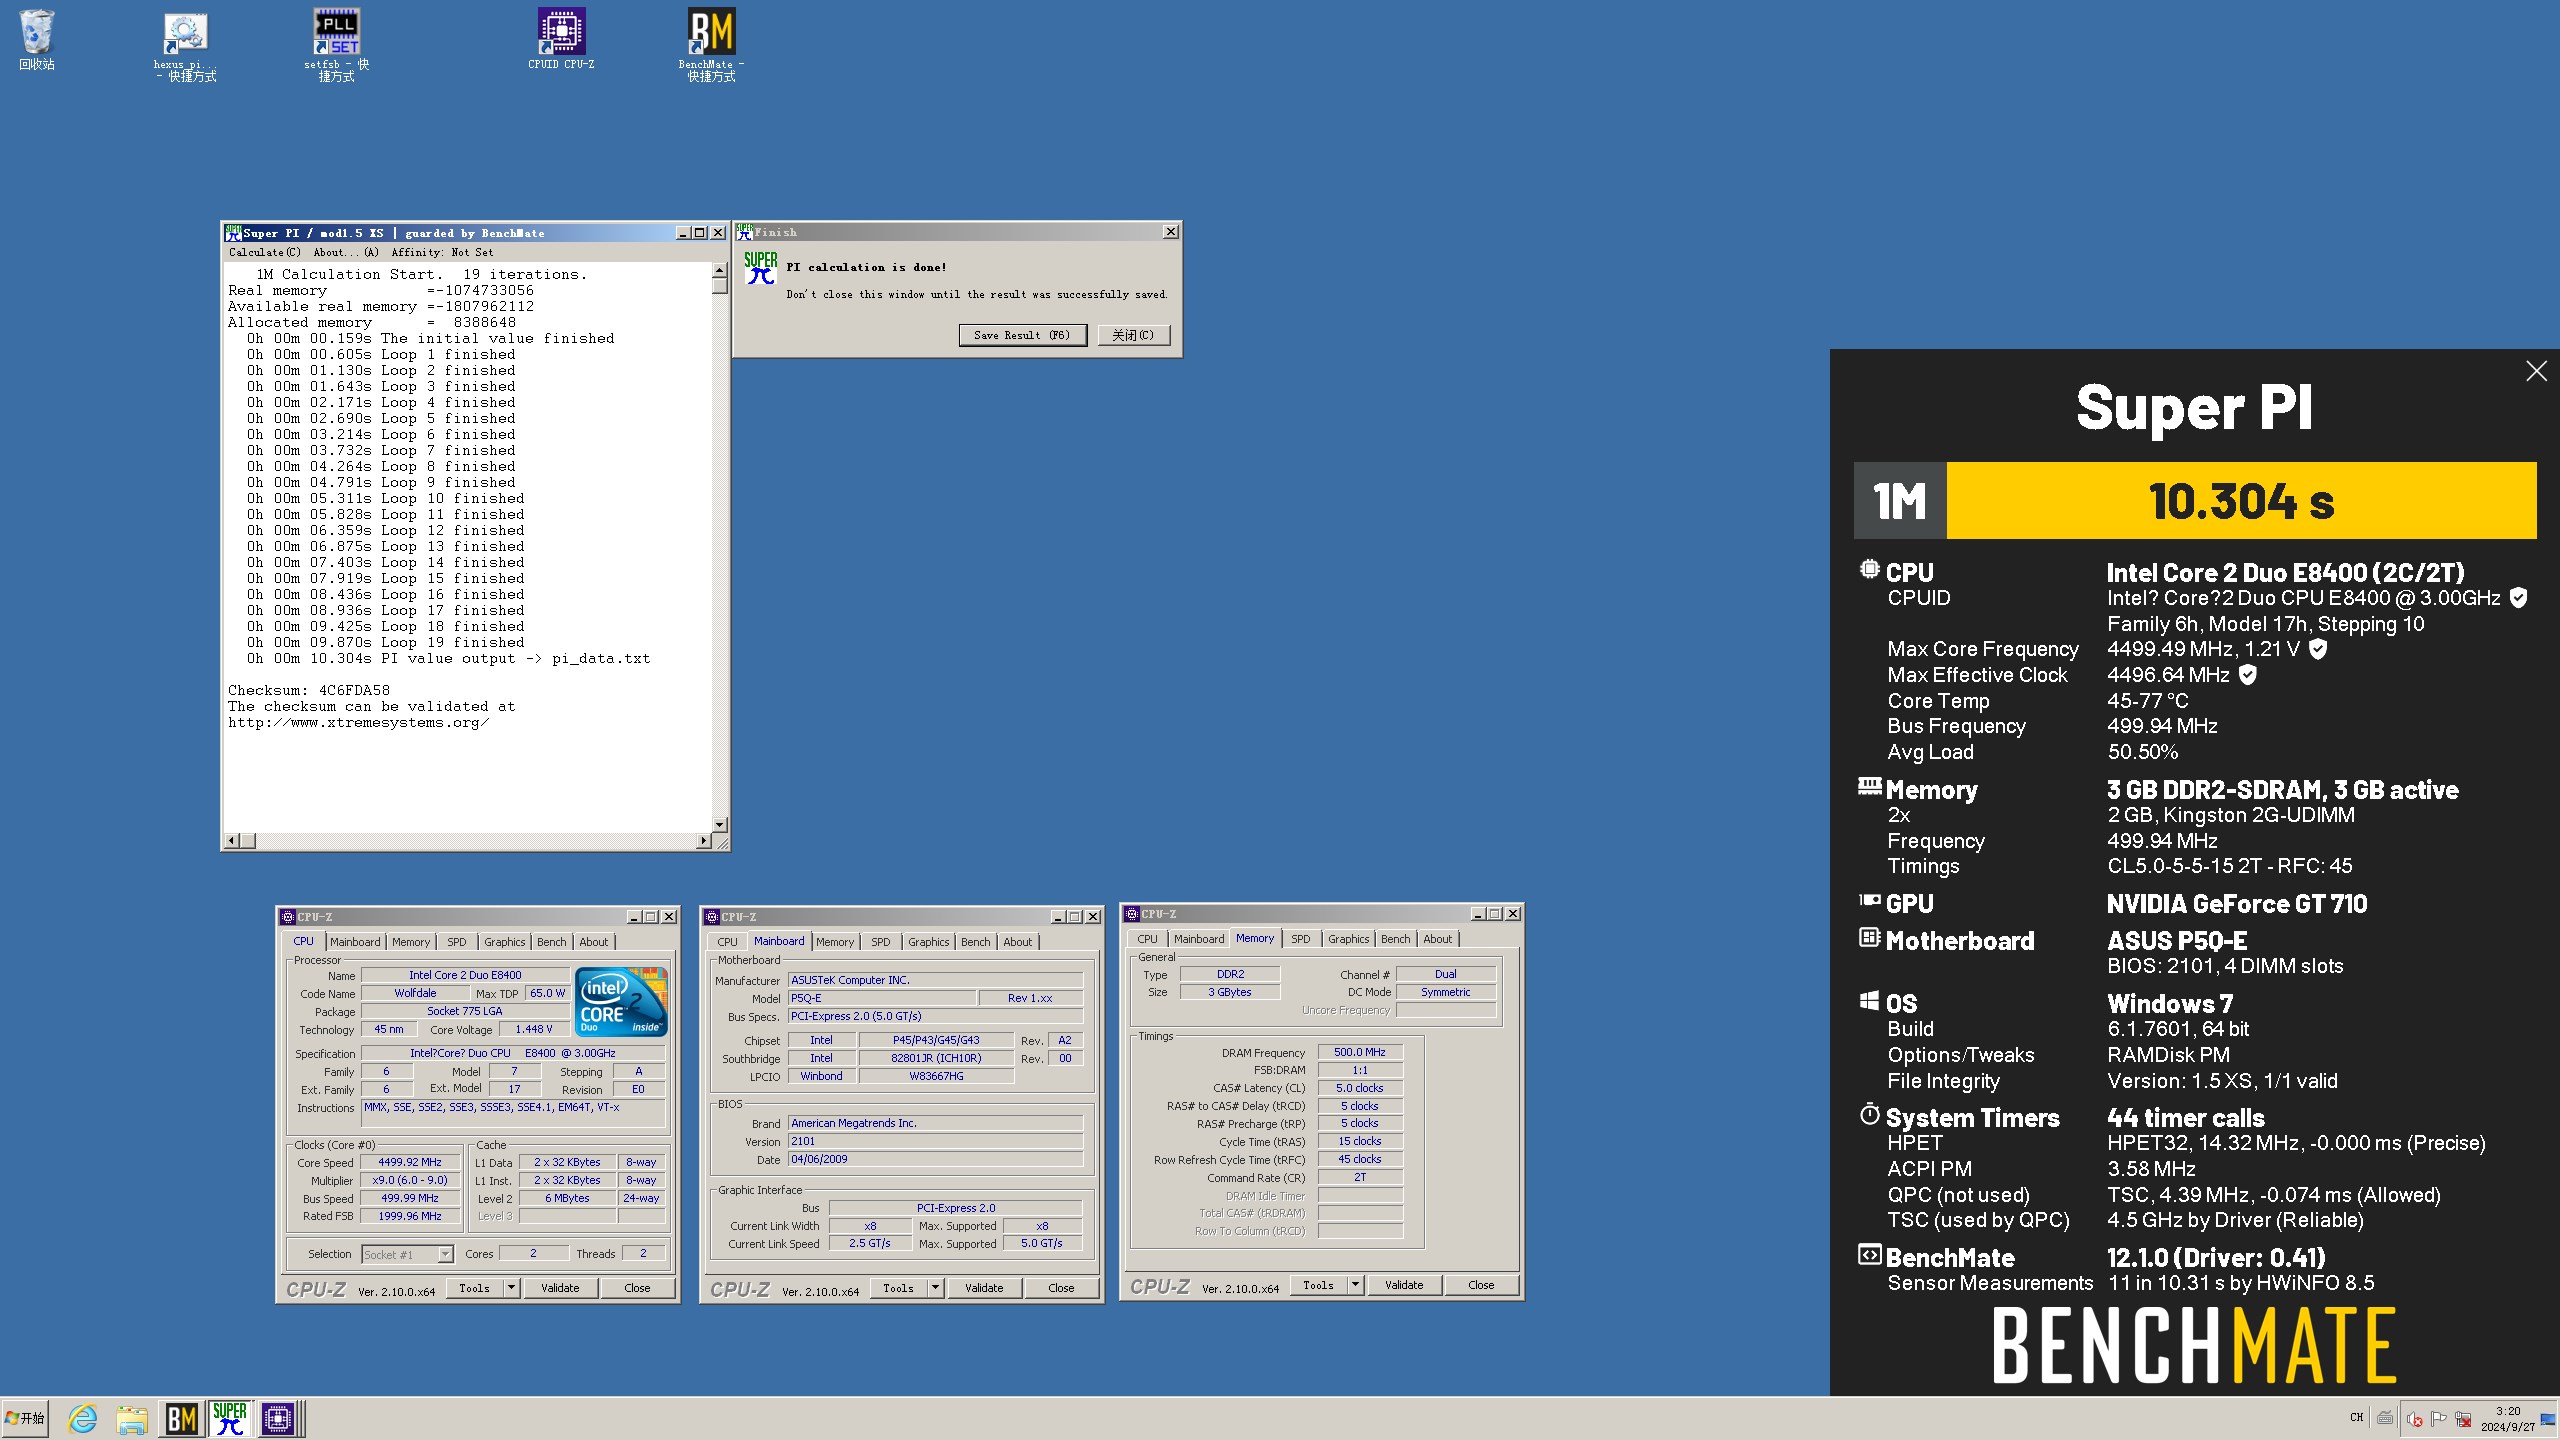Image resolution: width=2560 pixels, height=1440 pixels.
Task: Select CPU tab in CPU-Z Memory window
Action: [x=1147, y=939]
